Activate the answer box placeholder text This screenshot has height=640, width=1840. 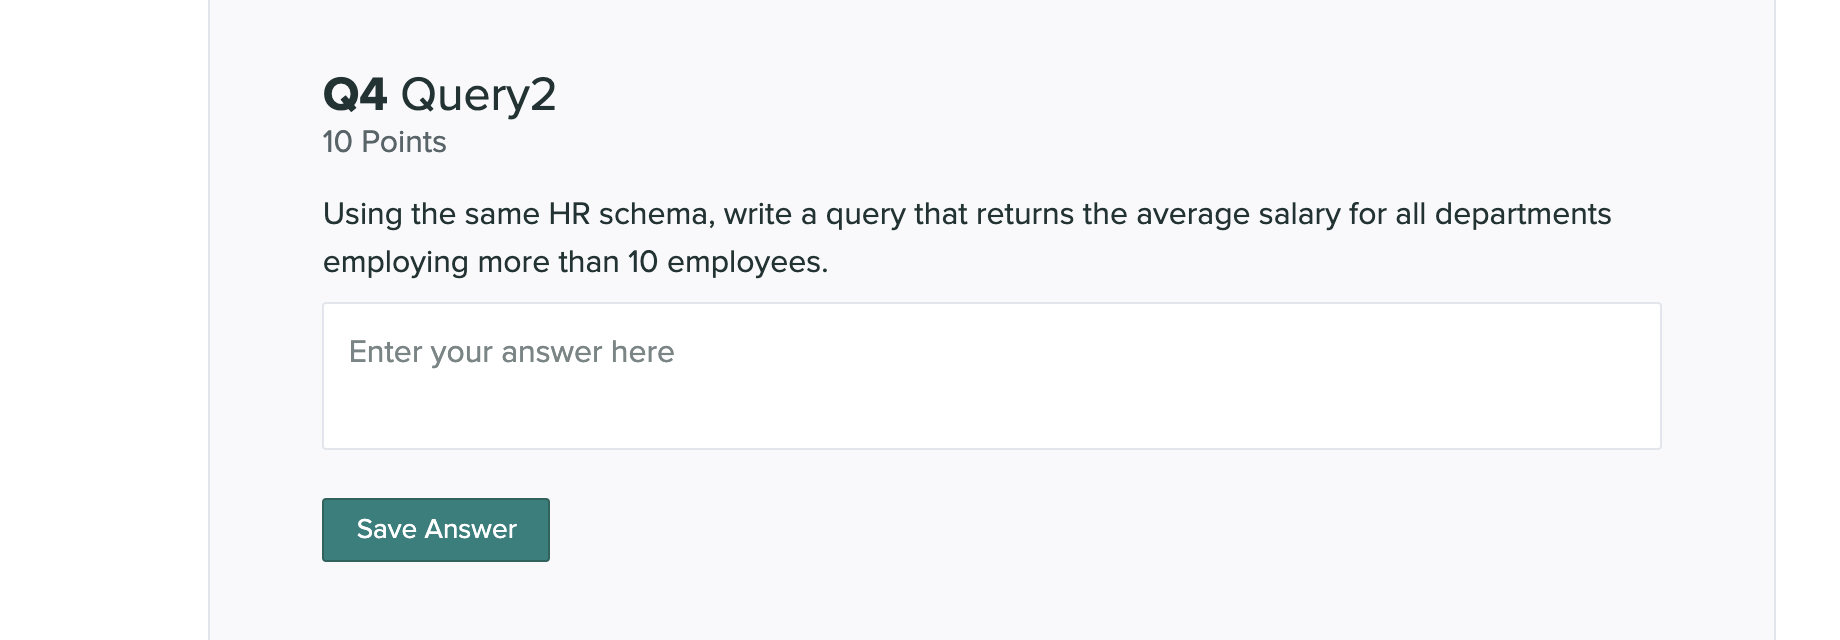pyautogui.click(x=512, y=352)
